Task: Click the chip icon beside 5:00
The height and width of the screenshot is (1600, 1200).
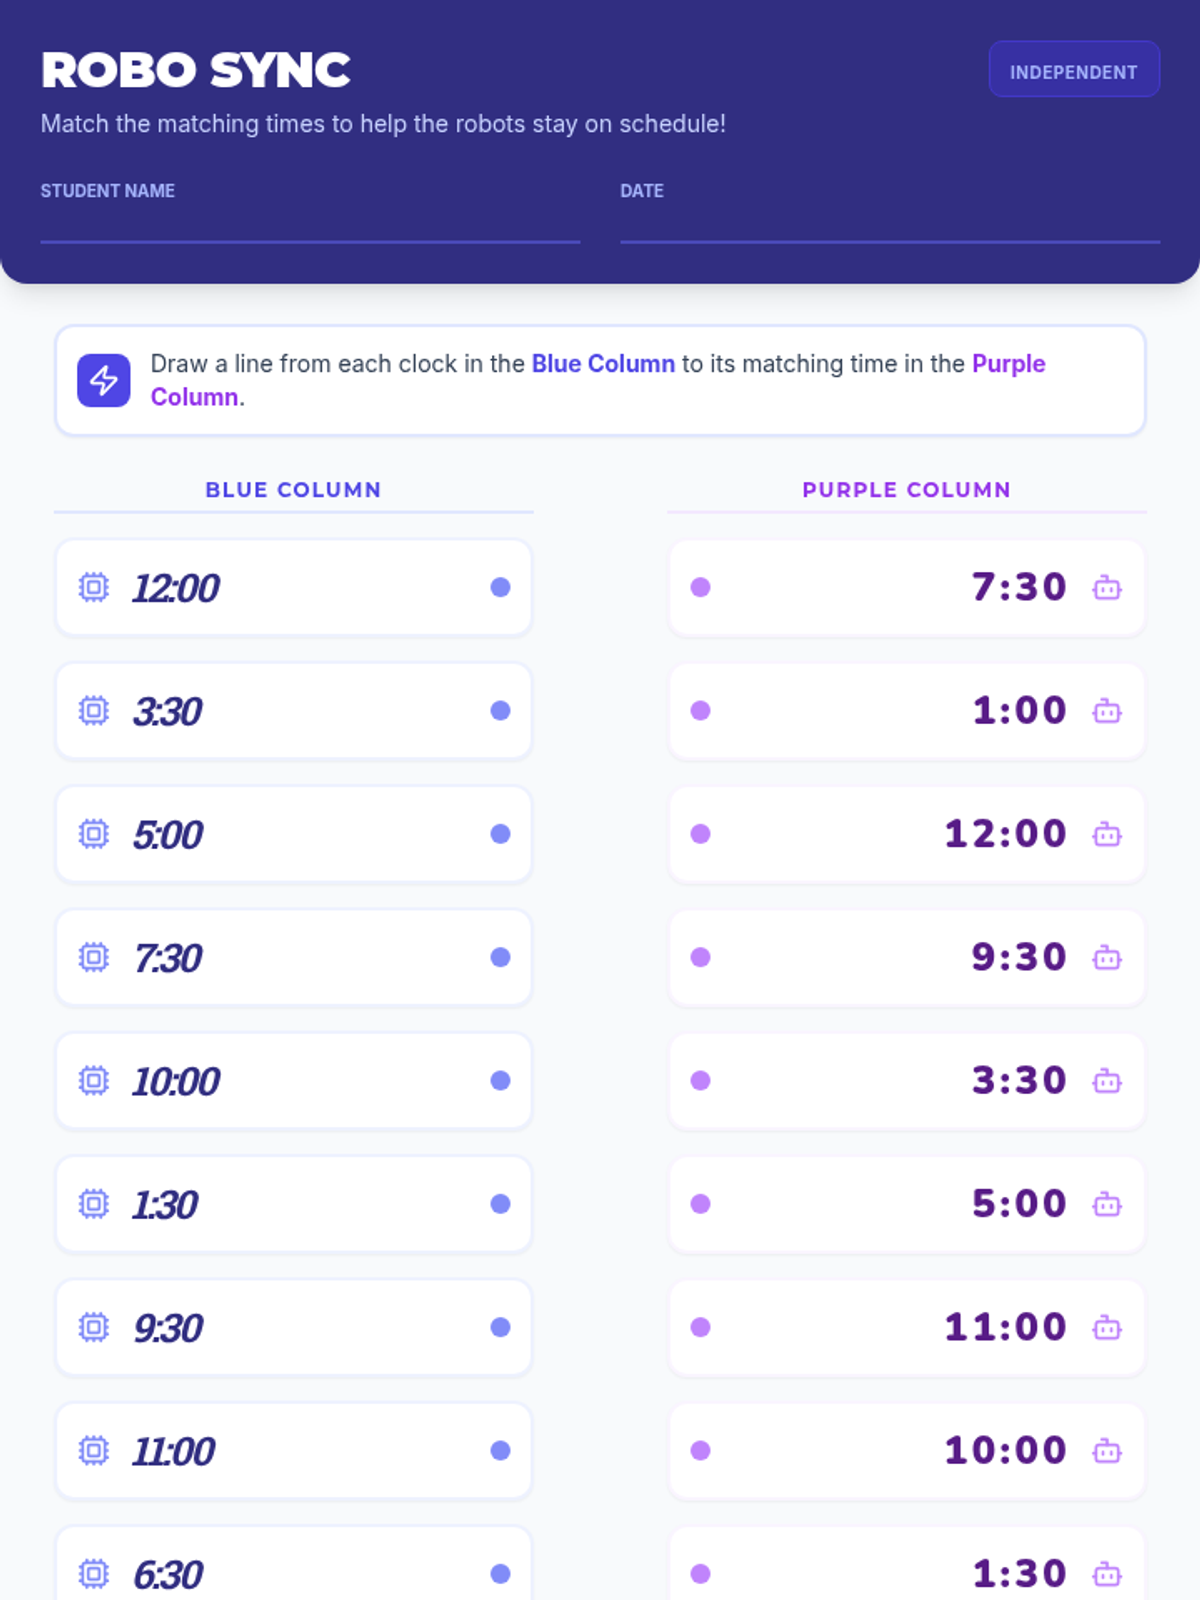Action: (94, 834)
